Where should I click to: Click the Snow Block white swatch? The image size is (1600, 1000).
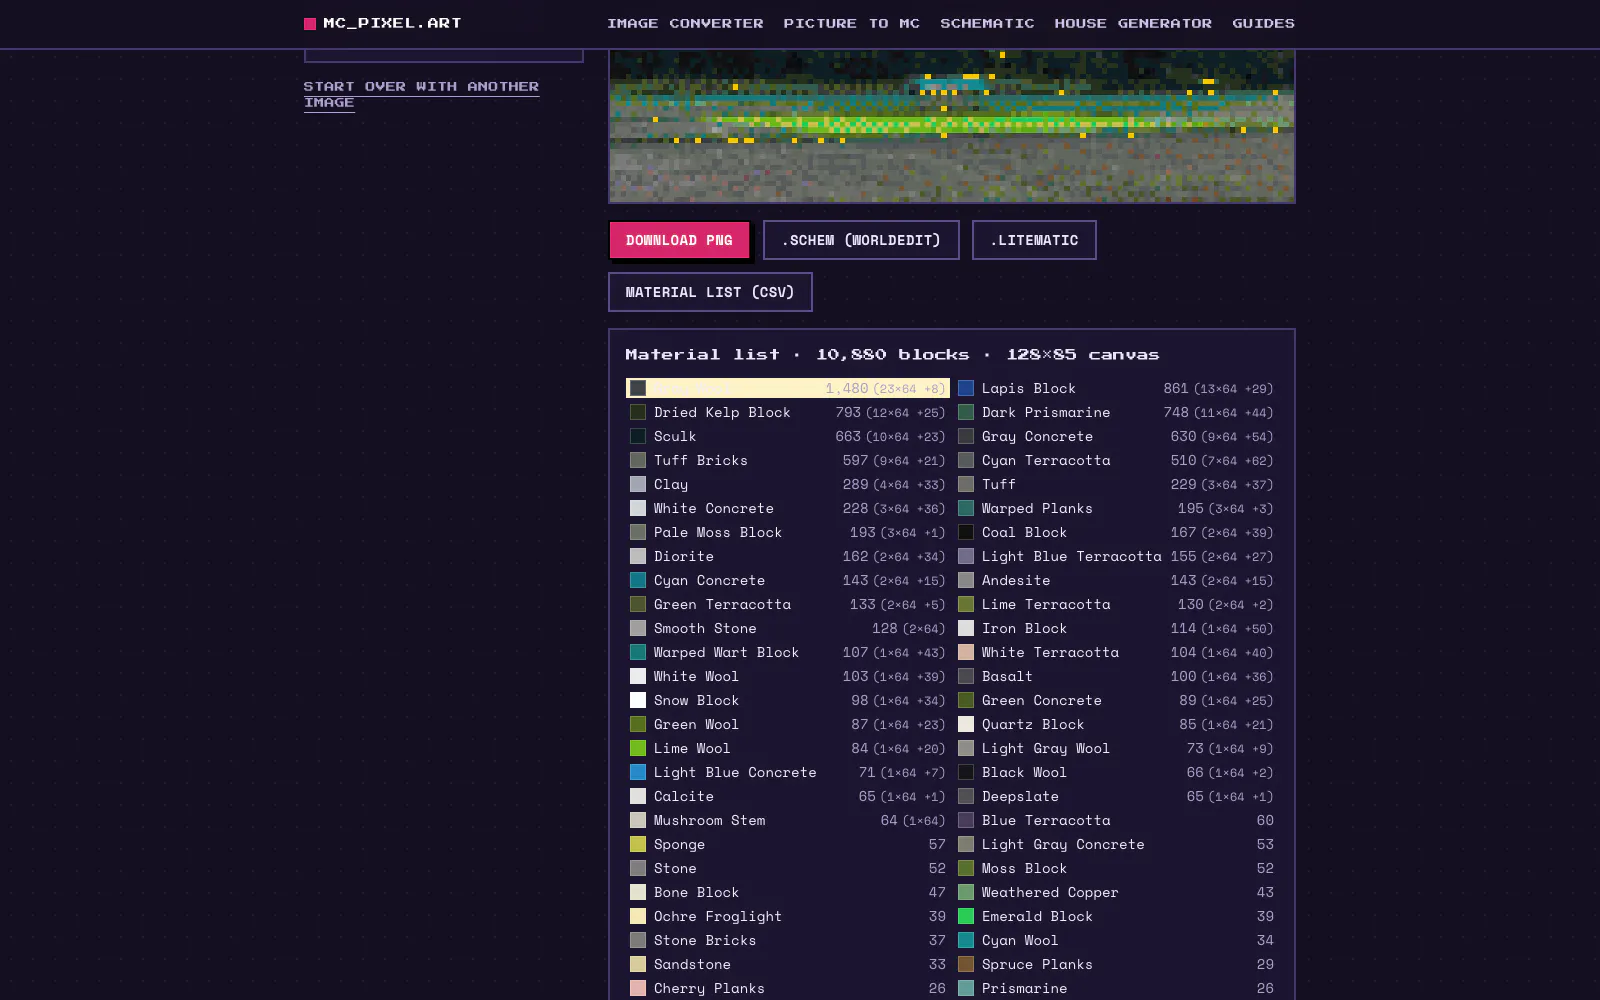(638, 700)
